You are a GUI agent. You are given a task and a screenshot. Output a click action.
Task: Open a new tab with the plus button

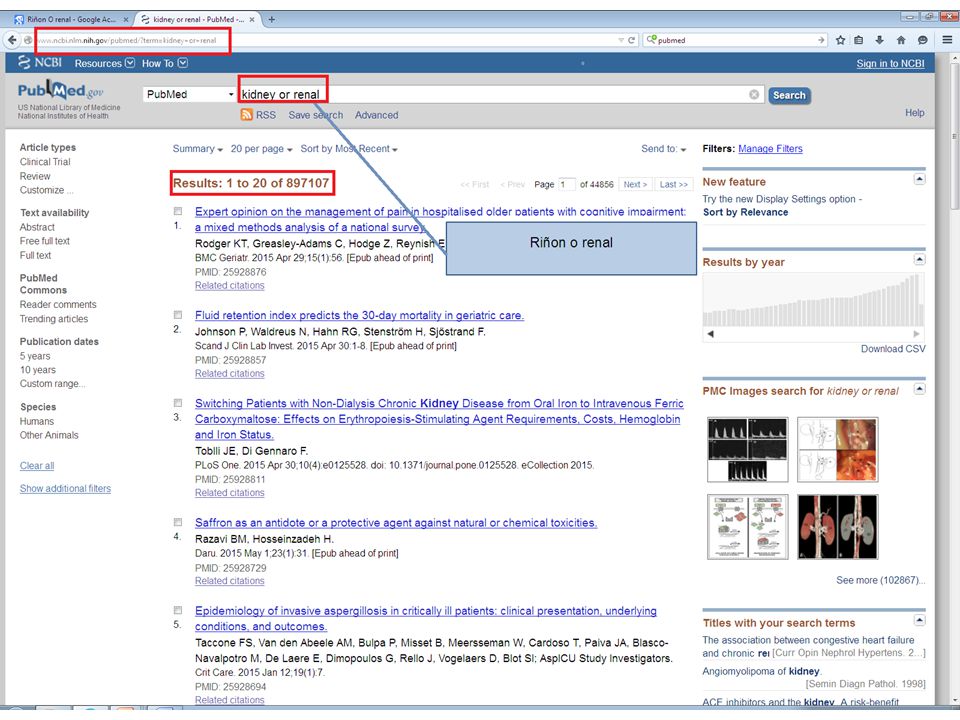pyautogui.click(x=272, y=20)
